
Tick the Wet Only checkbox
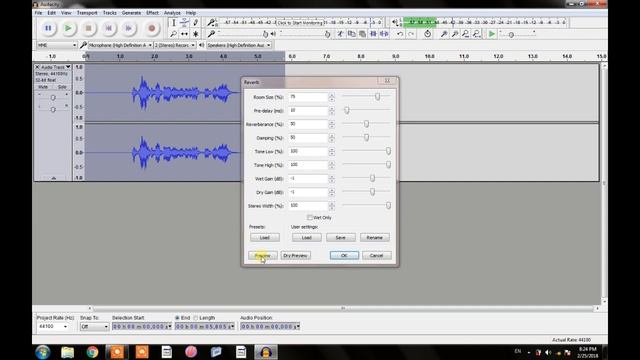(x=309, y=218)
